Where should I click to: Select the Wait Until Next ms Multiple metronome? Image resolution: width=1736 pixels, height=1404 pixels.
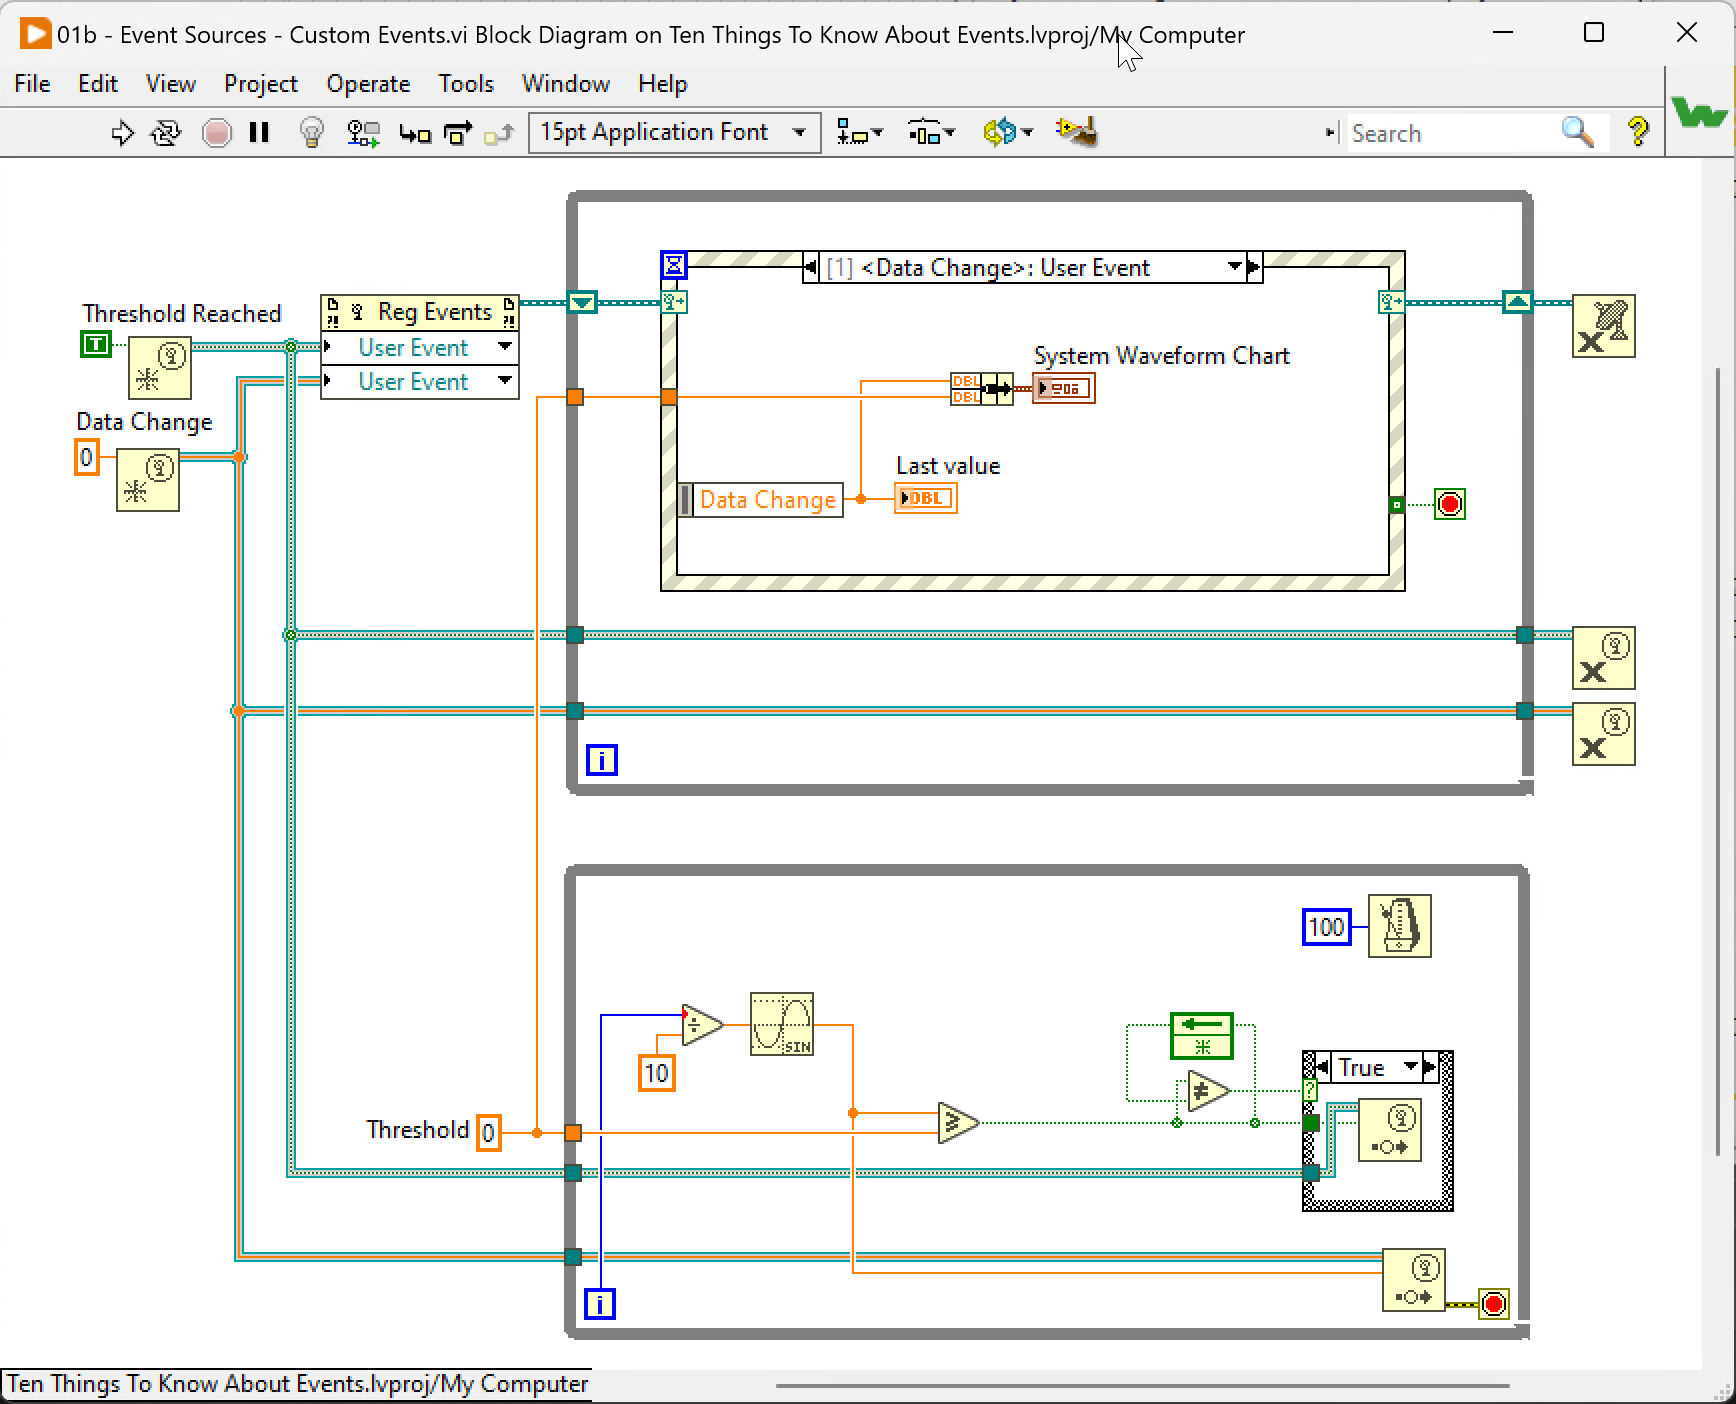tap(1400, 926)
